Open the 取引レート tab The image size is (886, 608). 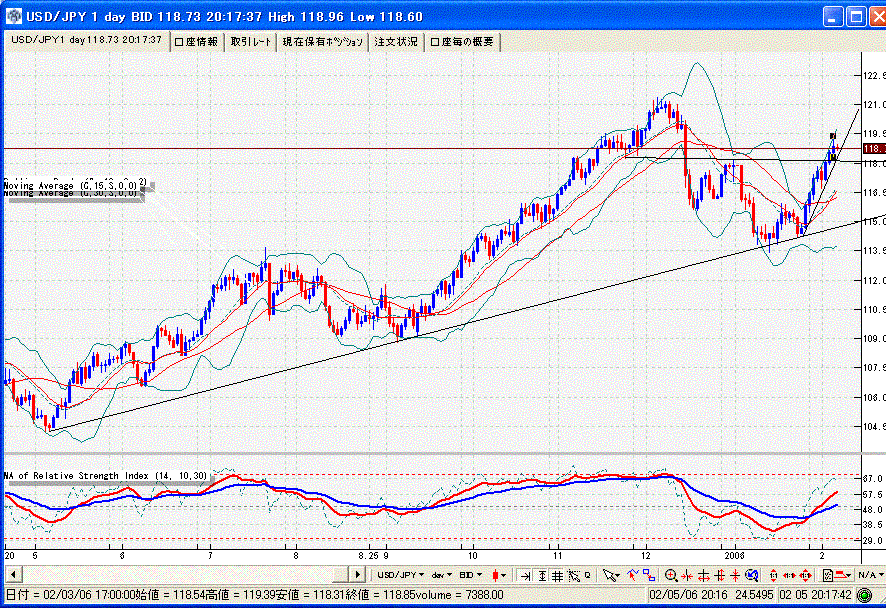tap(250, 41)
